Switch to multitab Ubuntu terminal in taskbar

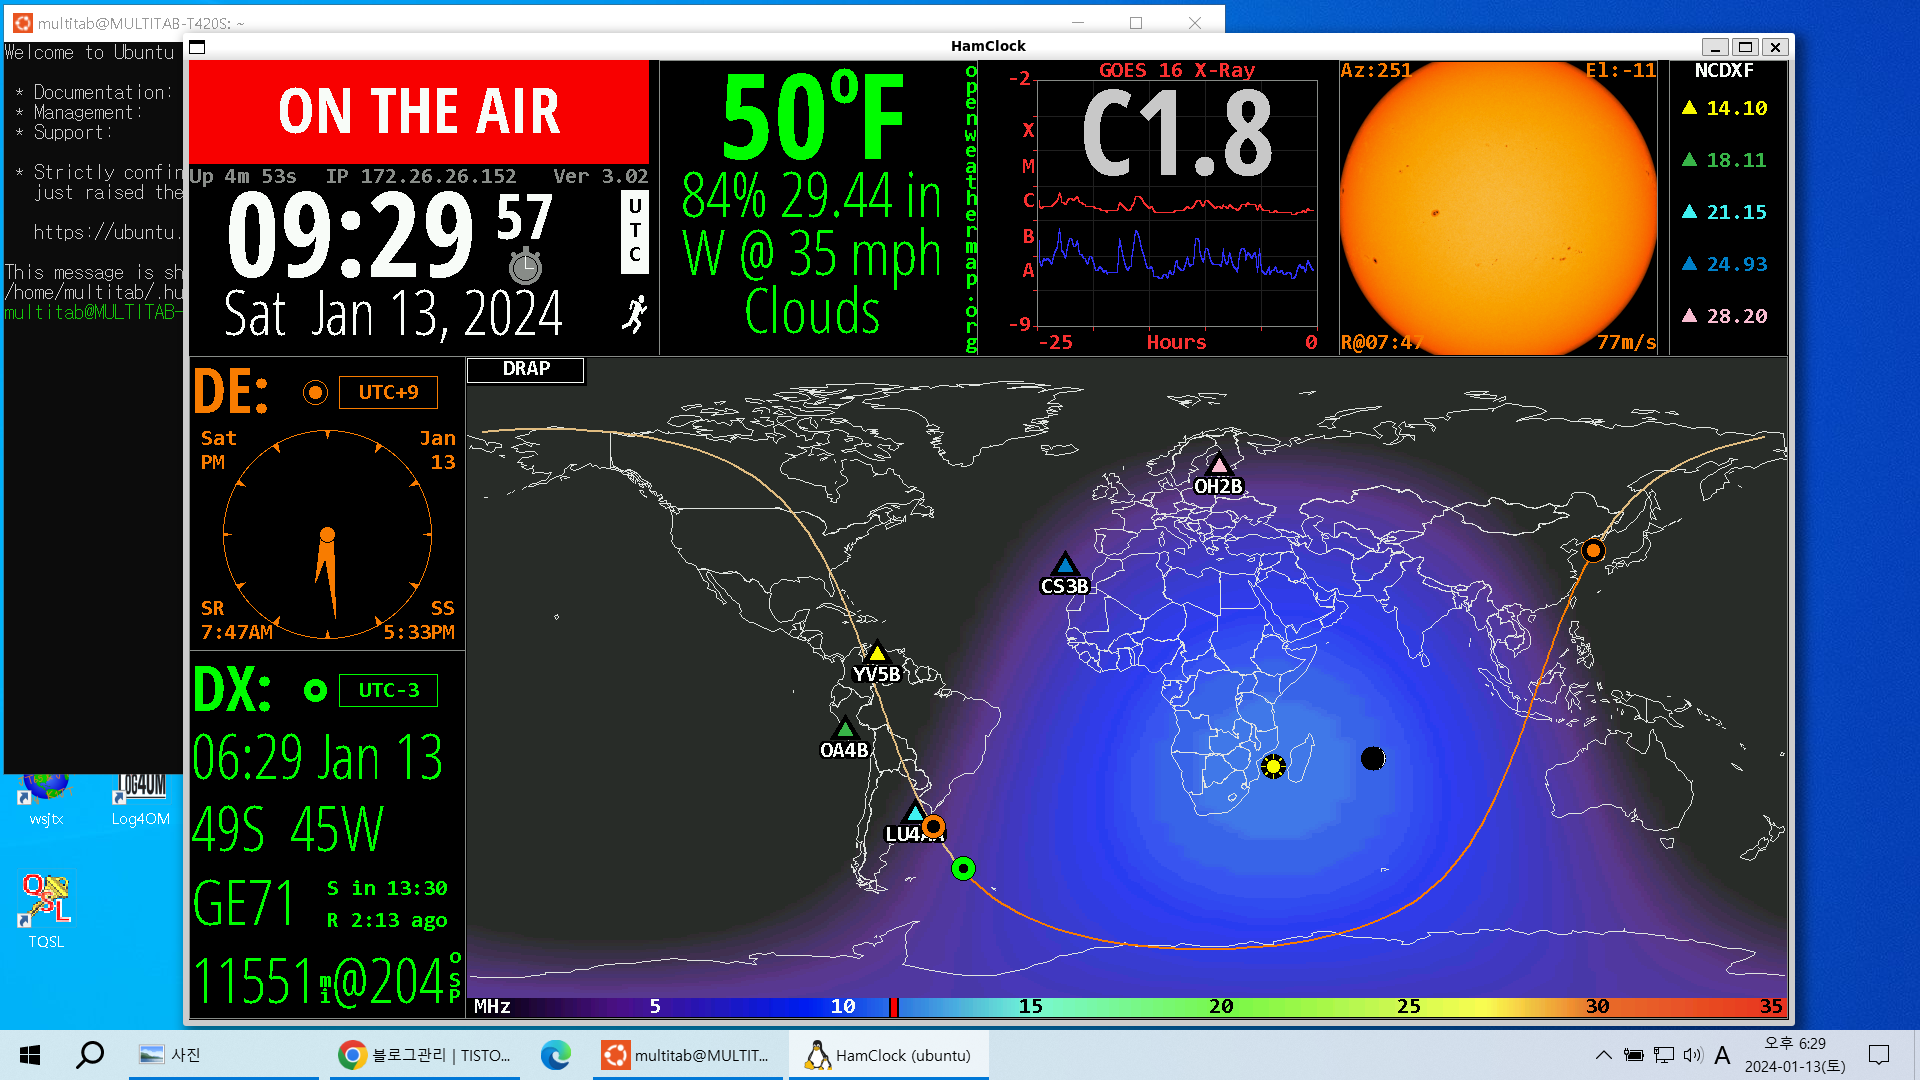[688, 1055]
